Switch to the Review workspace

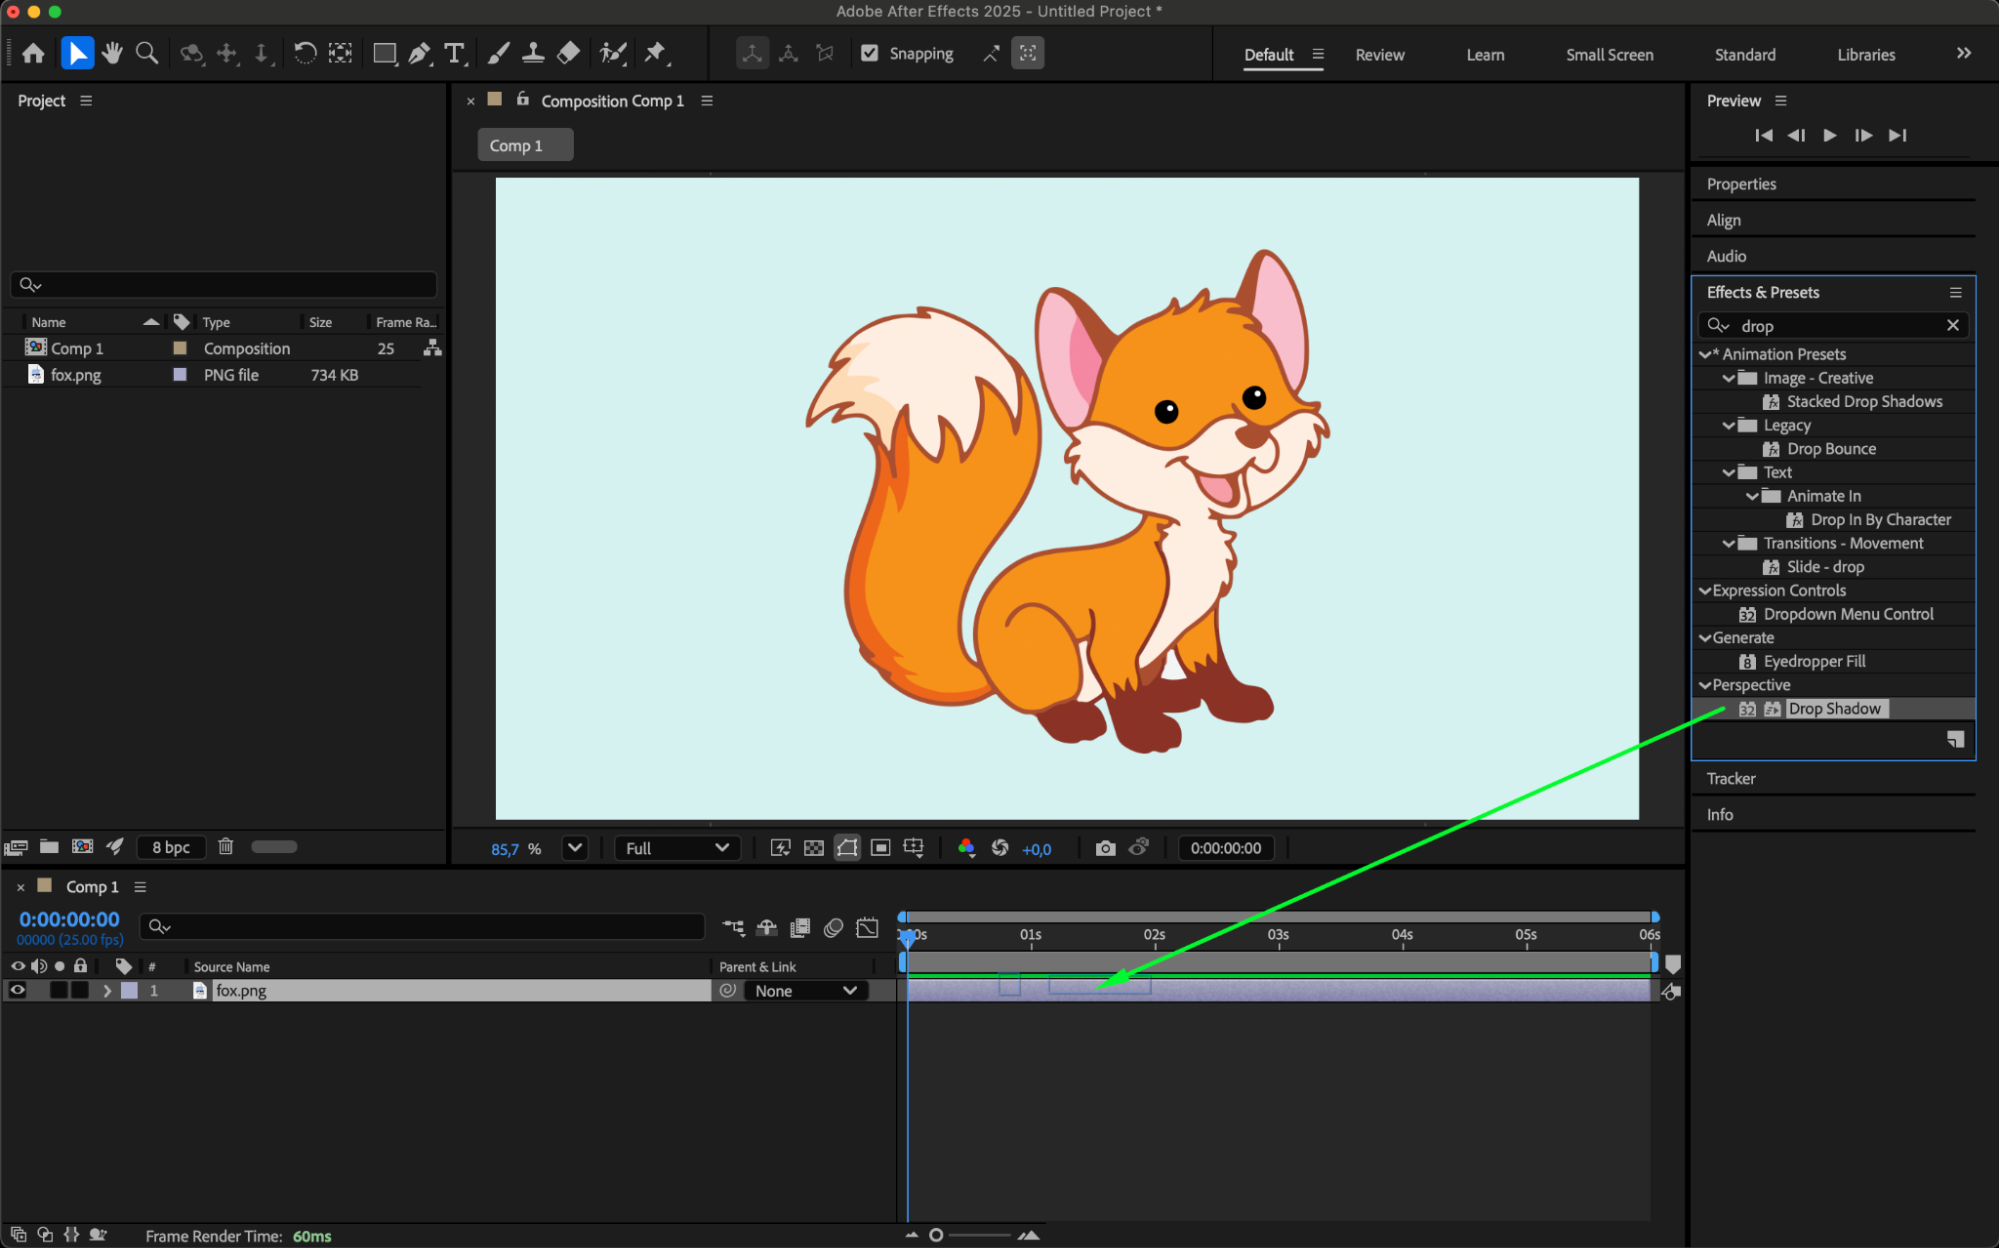pyautogui.click(x=1379, y=55)
